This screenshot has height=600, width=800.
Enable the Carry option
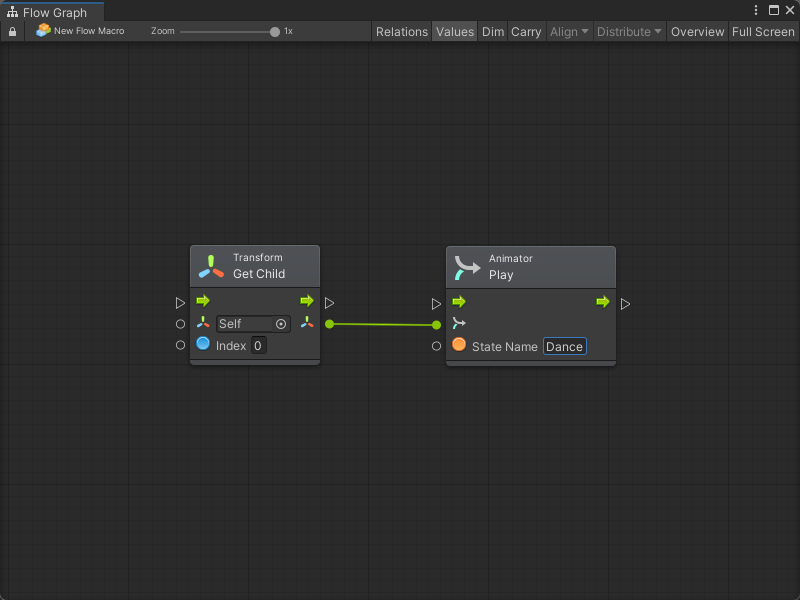coord(526,32)
